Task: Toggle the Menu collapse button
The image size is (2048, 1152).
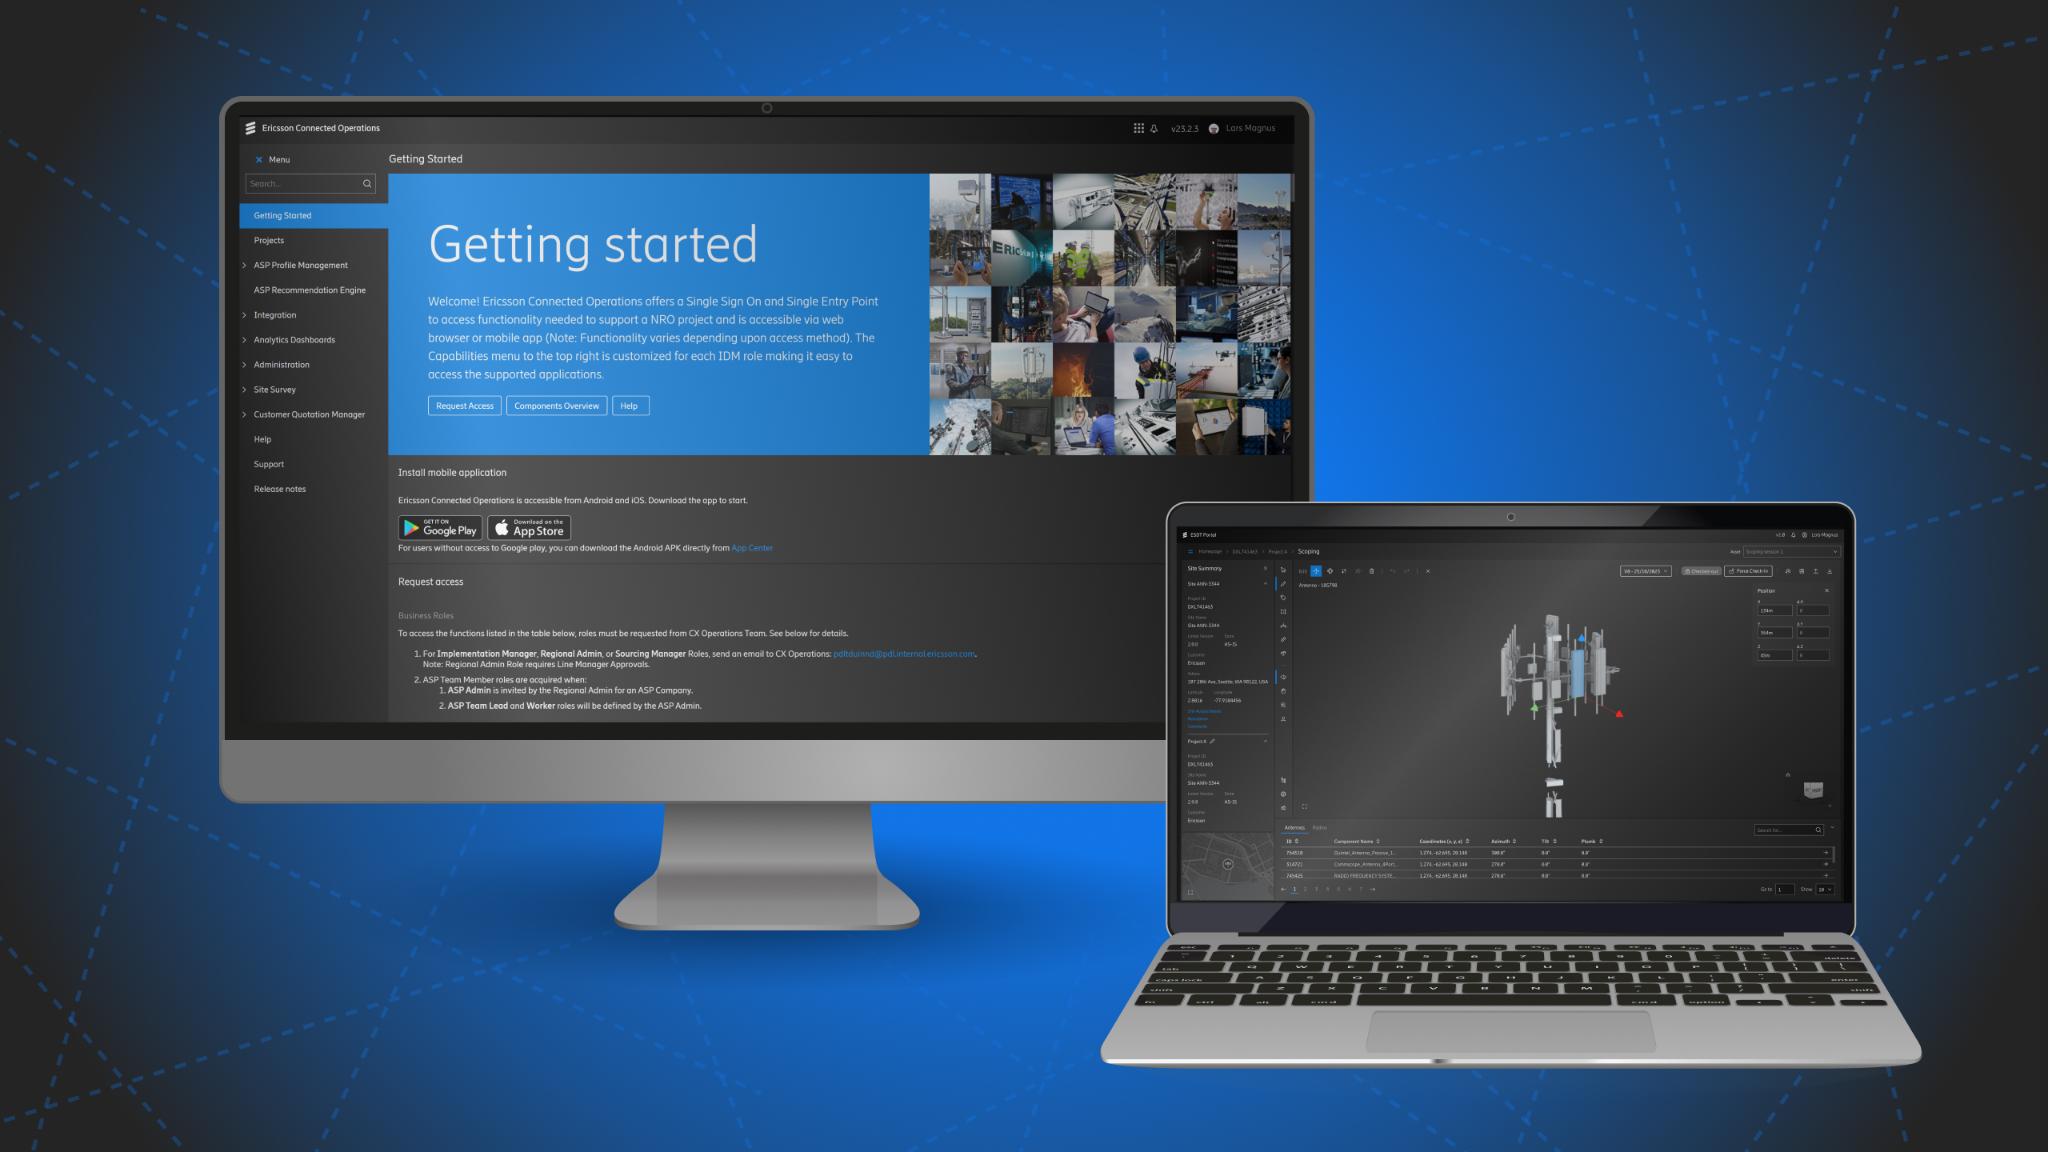Action: (x=257, y=159)
